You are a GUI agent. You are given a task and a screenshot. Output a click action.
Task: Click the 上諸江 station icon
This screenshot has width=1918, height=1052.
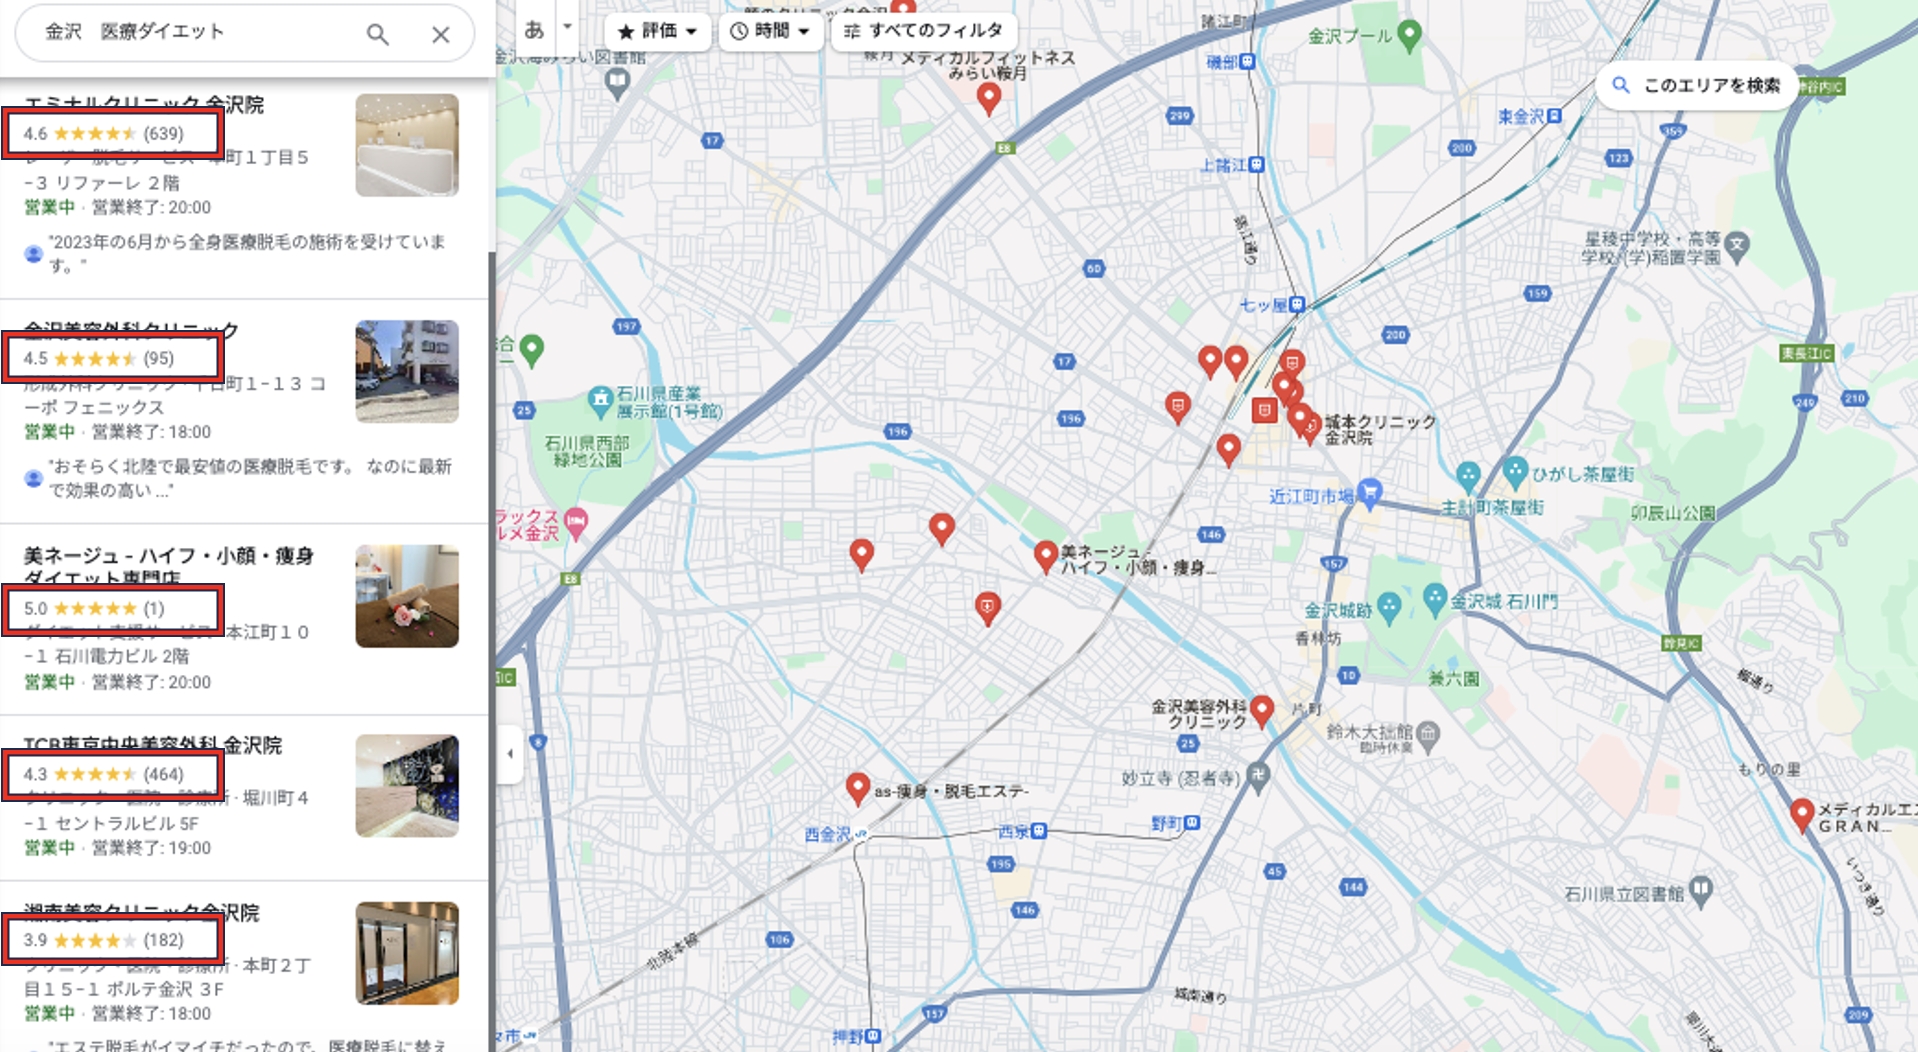click(x=1256, y=165)
